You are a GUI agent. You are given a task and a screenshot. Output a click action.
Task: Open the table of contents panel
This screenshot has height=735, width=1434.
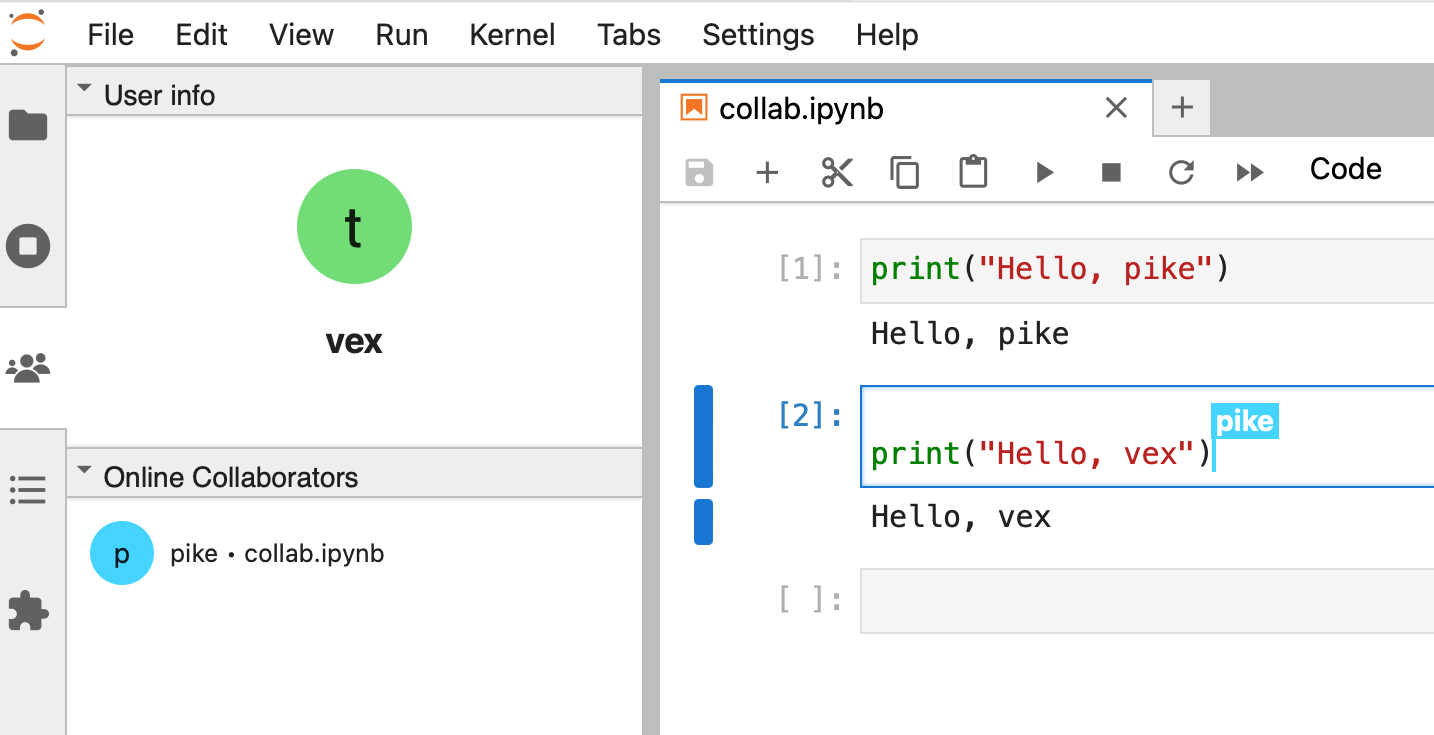(33, 489)
